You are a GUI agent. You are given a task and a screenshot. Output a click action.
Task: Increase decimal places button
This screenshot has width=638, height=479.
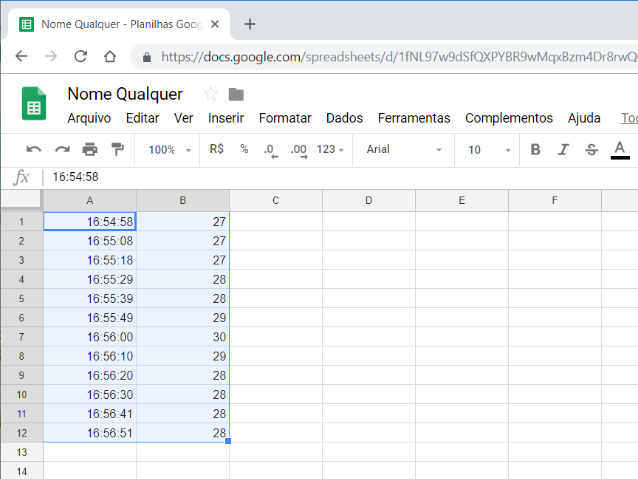(299, 150)
